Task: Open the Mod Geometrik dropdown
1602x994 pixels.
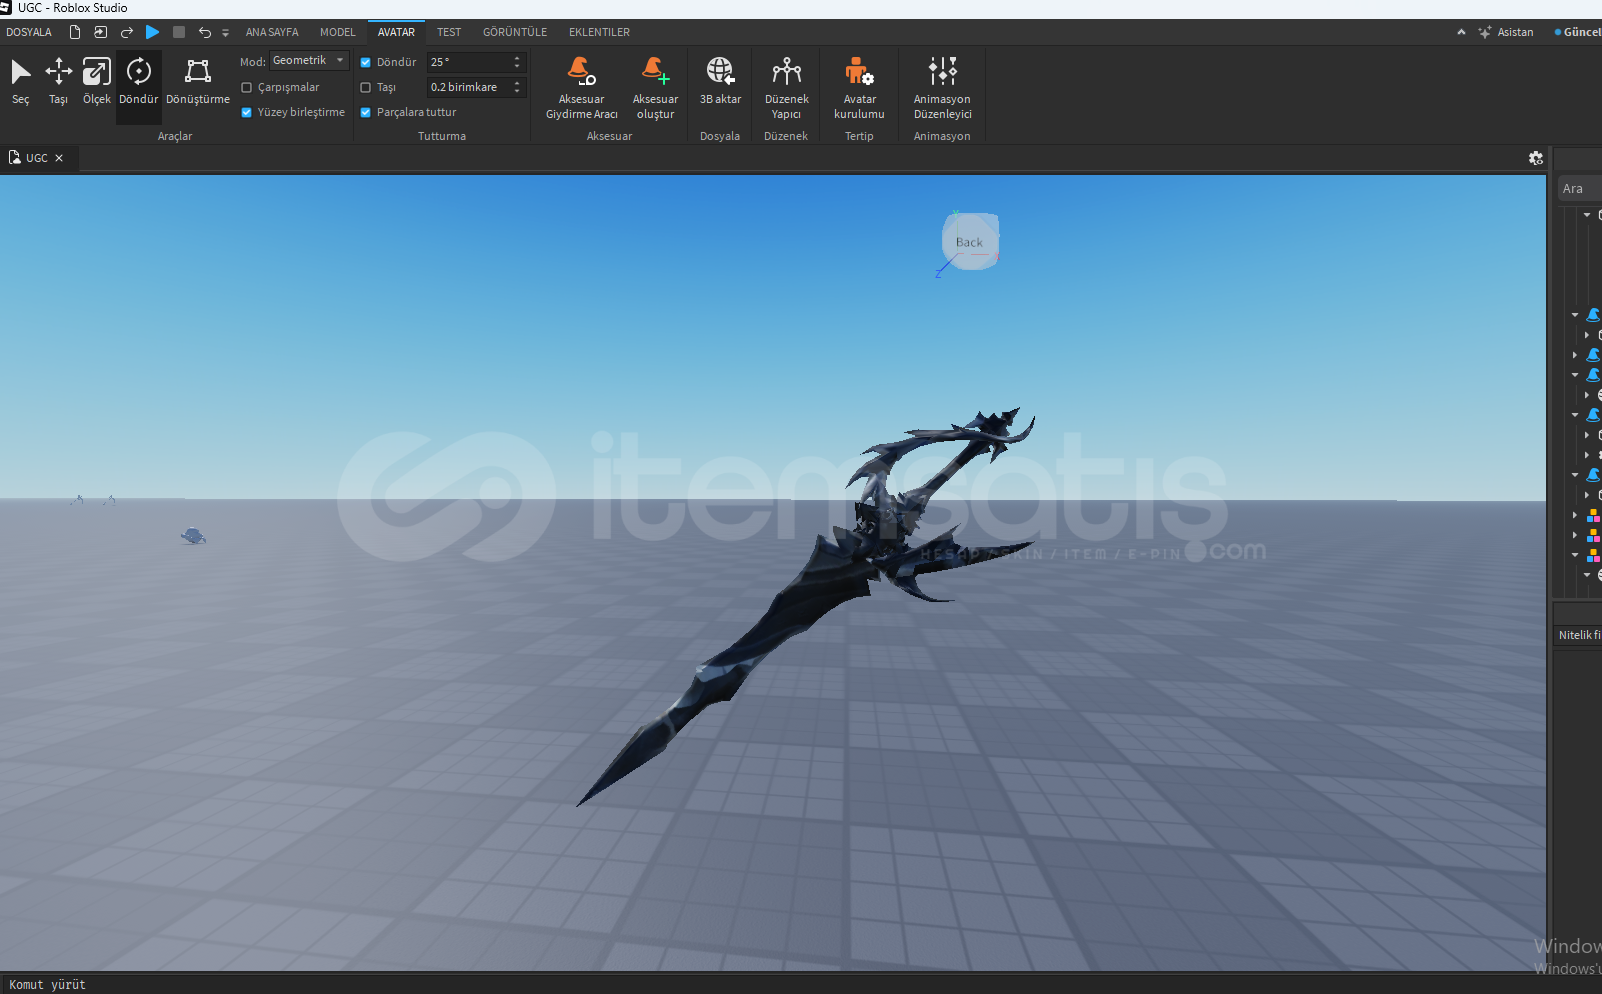Action: (x=309, y=61)
